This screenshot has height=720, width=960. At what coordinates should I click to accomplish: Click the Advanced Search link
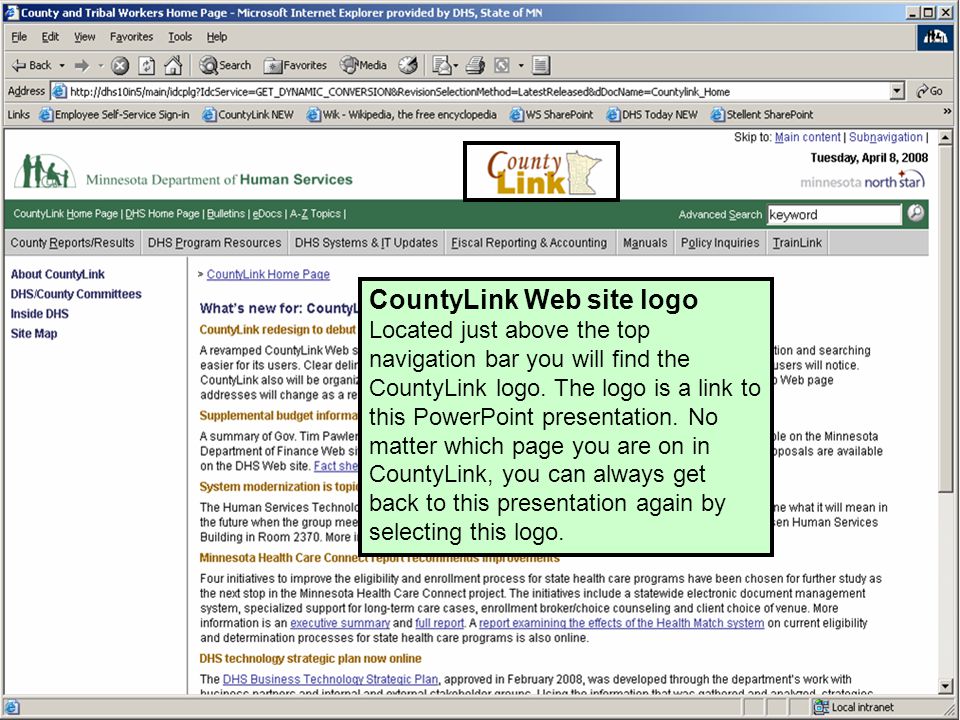[x=720, y=214]
